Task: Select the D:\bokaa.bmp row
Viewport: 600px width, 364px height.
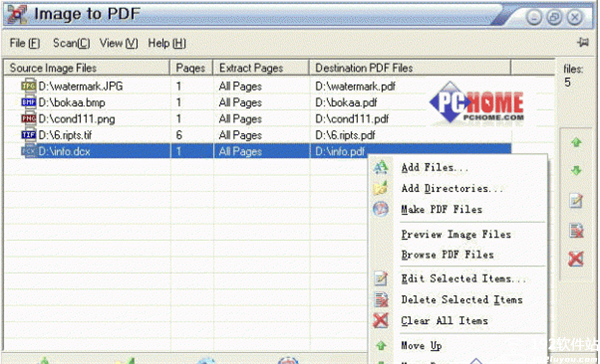Action: click(258, 102)
